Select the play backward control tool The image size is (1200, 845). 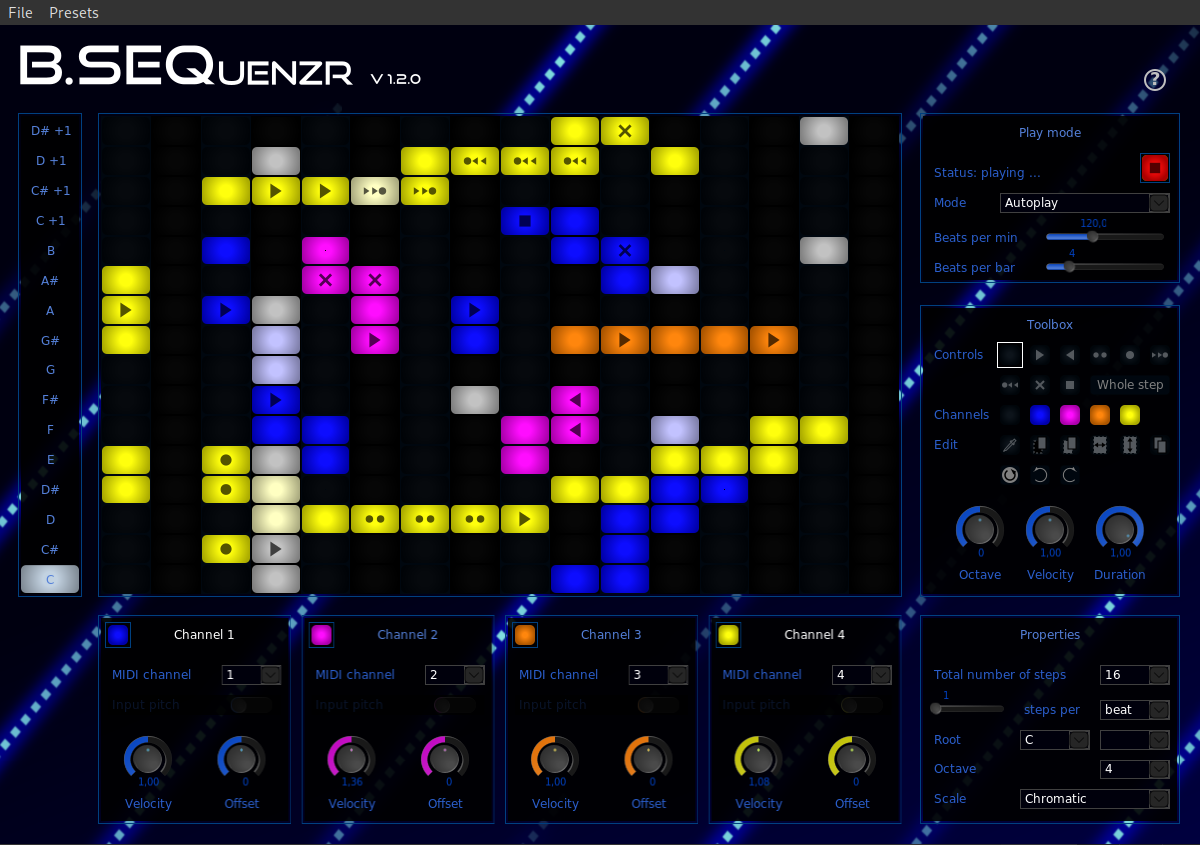point(1070,355)
